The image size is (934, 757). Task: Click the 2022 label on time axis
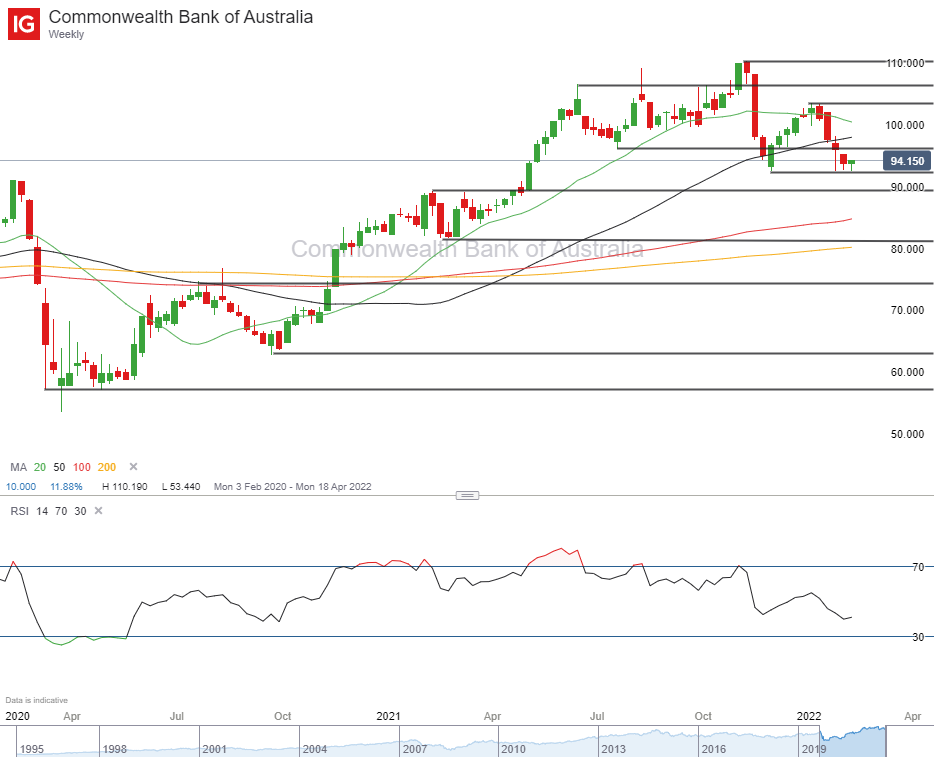pos(809,716)
